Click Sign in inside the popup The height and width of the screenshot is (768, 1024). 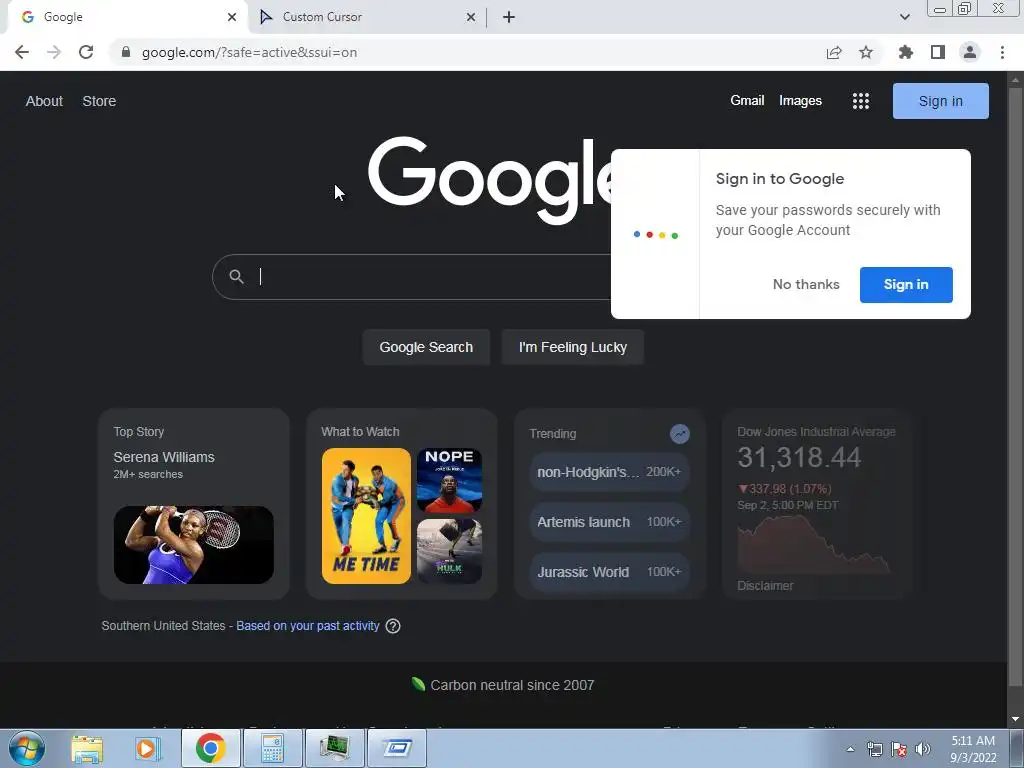click(906, 285)
